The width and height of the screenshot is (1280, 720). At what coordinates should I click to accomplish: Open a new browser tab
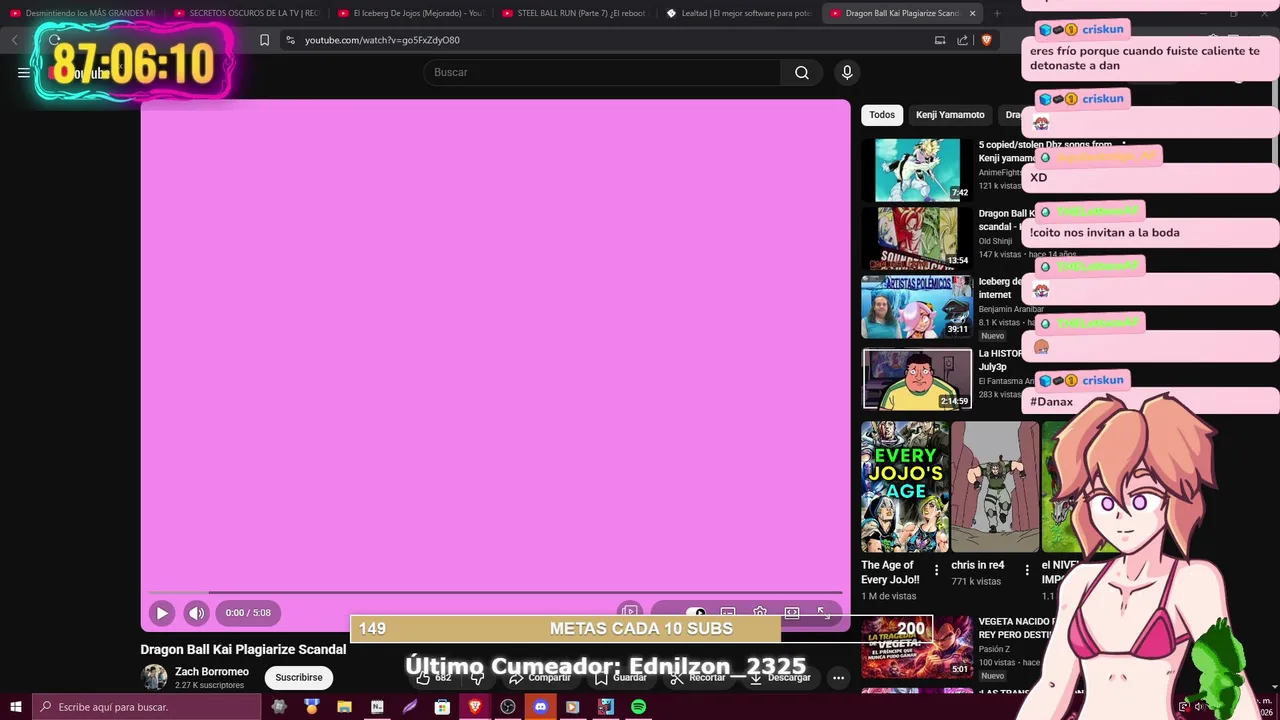[997, 13]
